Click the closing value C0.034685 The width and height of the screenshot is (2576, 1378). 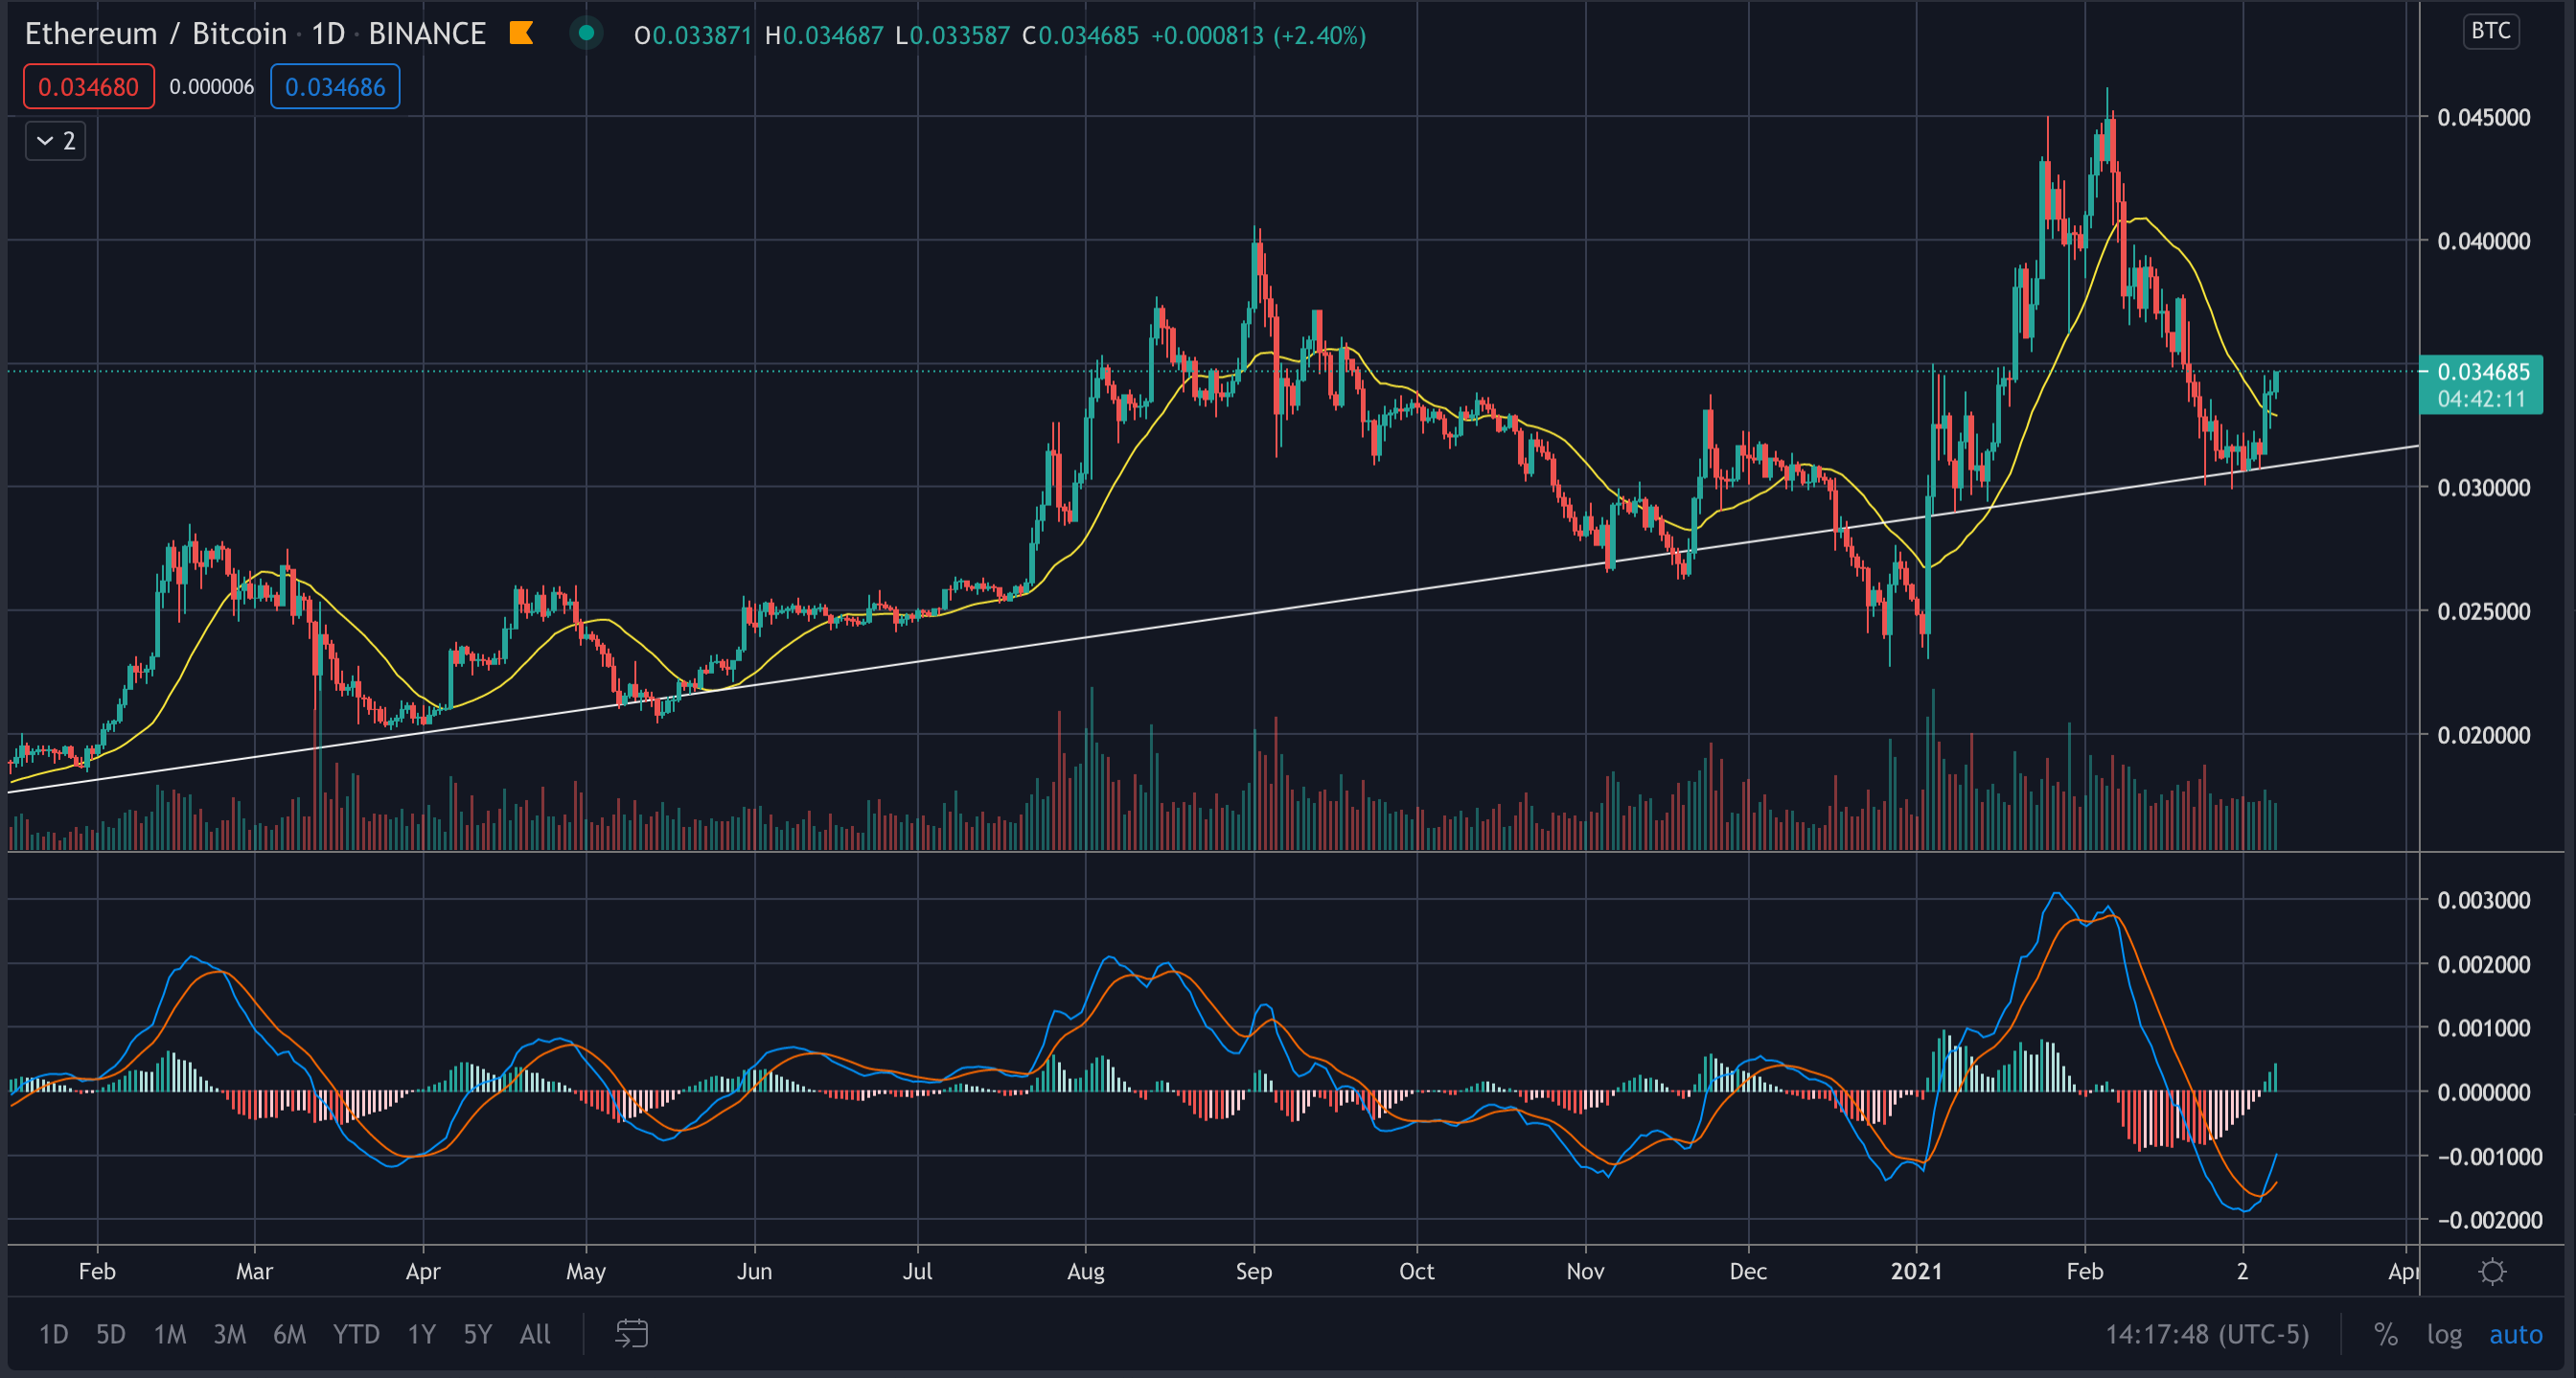pos(1080,36)
